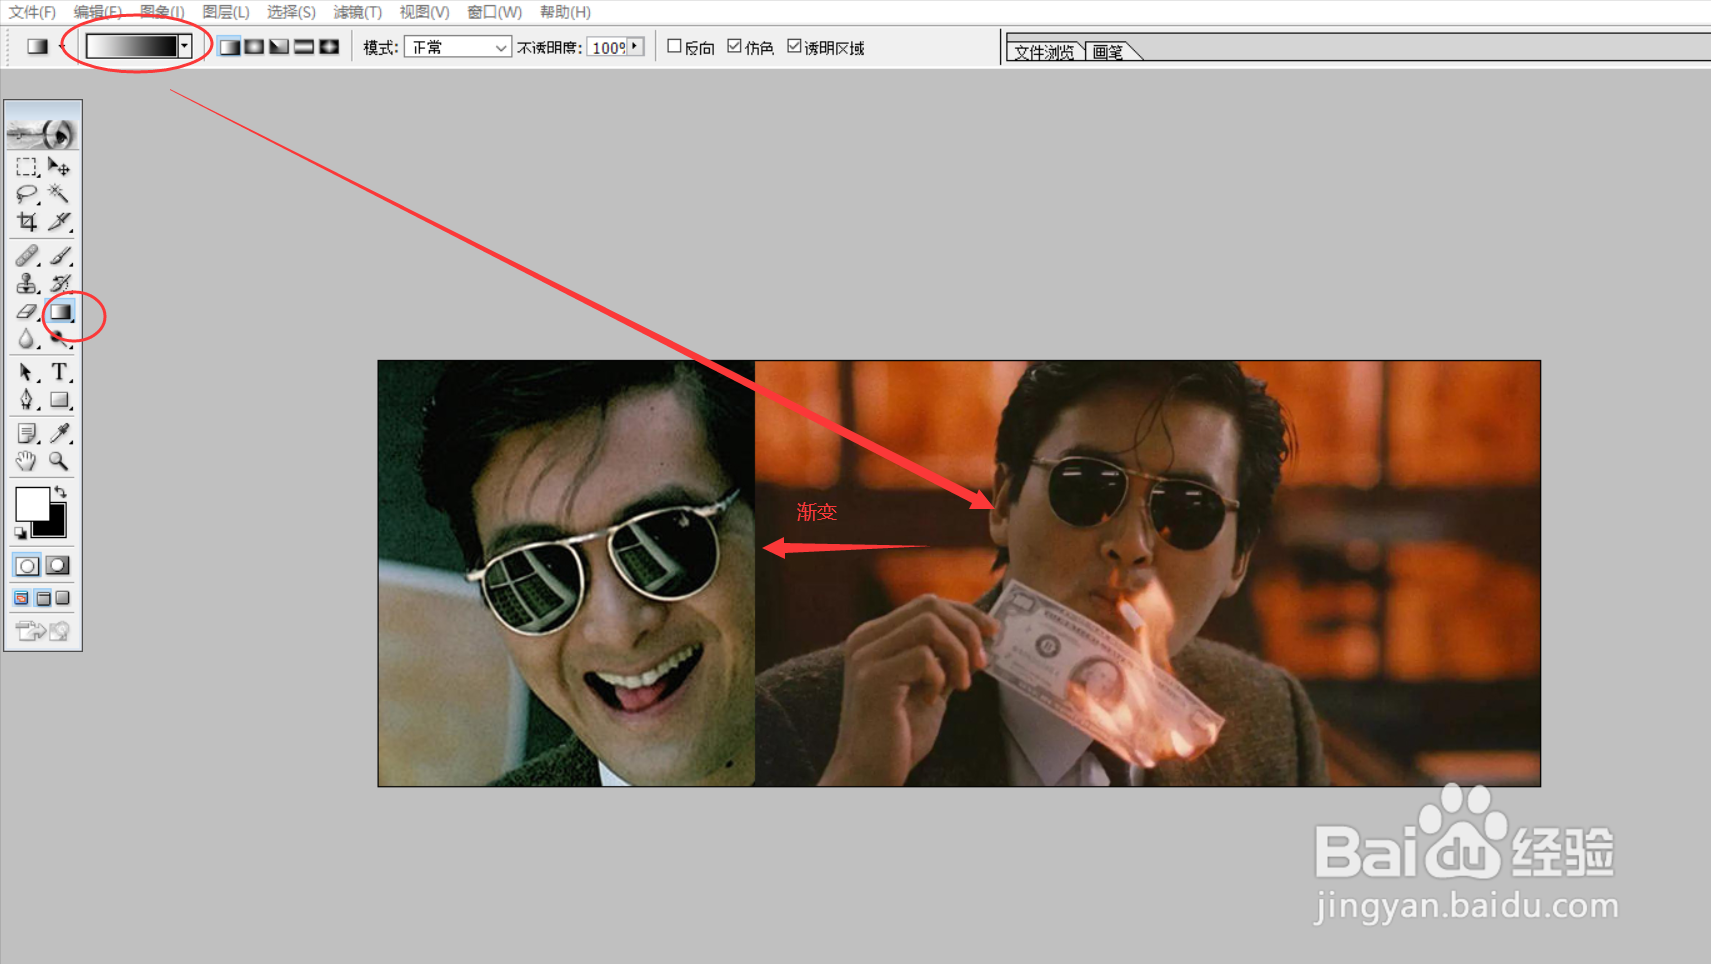The width and height of the screenshot is (1711, 964).
Task: Open the 文件(F) menu
Action: click(x=32, y=12)
